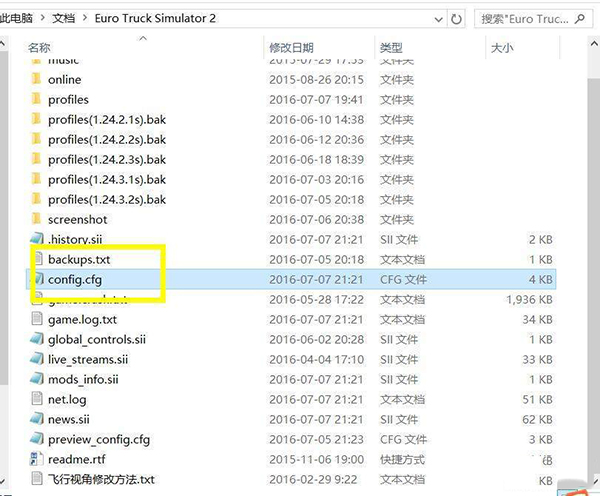The height and width of the screenshot is (496, 600).
Task: Sort files by 名称 column
Action: [x=39, y=48]
